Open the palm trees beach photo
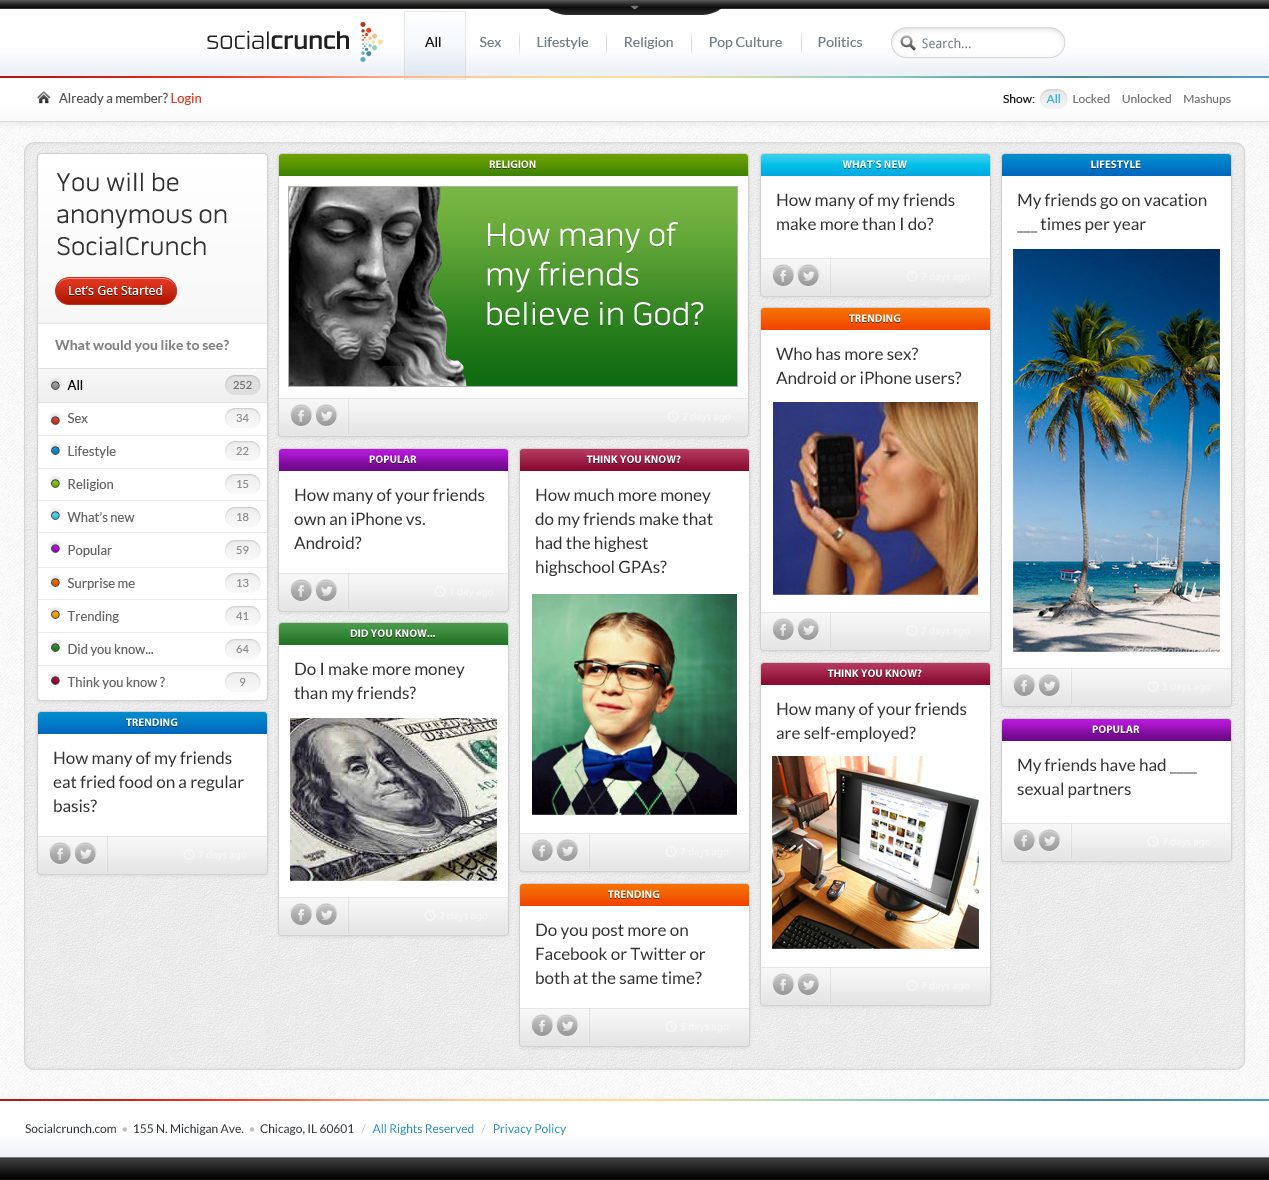The height and width of the screenshot is (1180, 1269). coord(1116,450)
